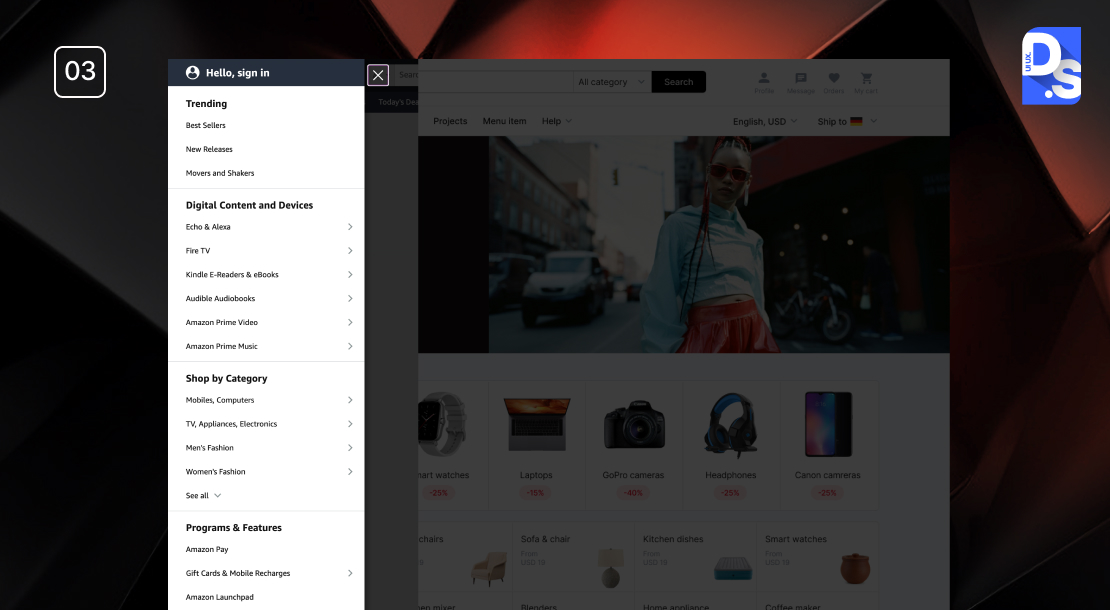
Task: Open Help dropdown menu
Action: 556,121
